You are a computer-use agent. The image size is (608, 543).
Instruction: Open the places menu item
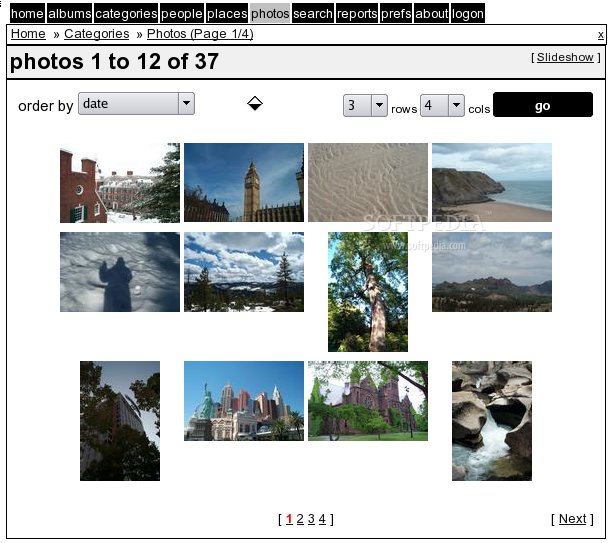coord(227,14)
